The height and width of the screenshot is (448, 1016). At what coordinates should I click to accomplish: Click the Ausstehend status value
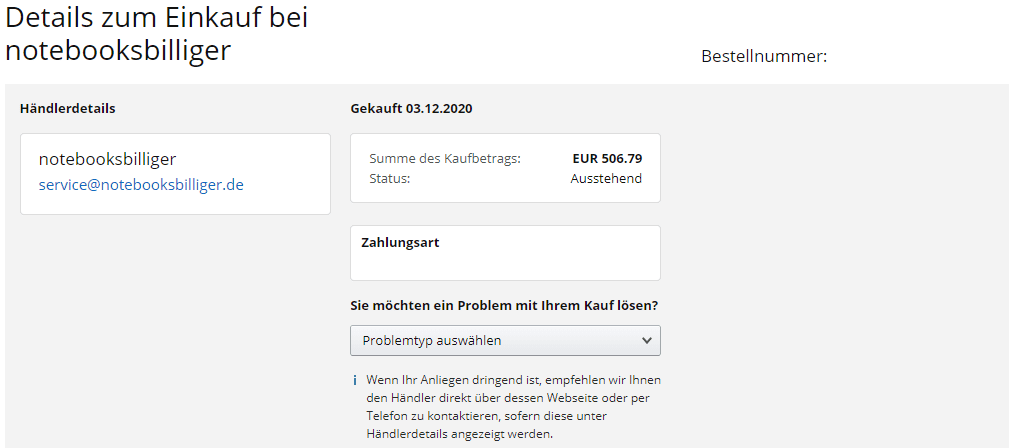point(606,179)
